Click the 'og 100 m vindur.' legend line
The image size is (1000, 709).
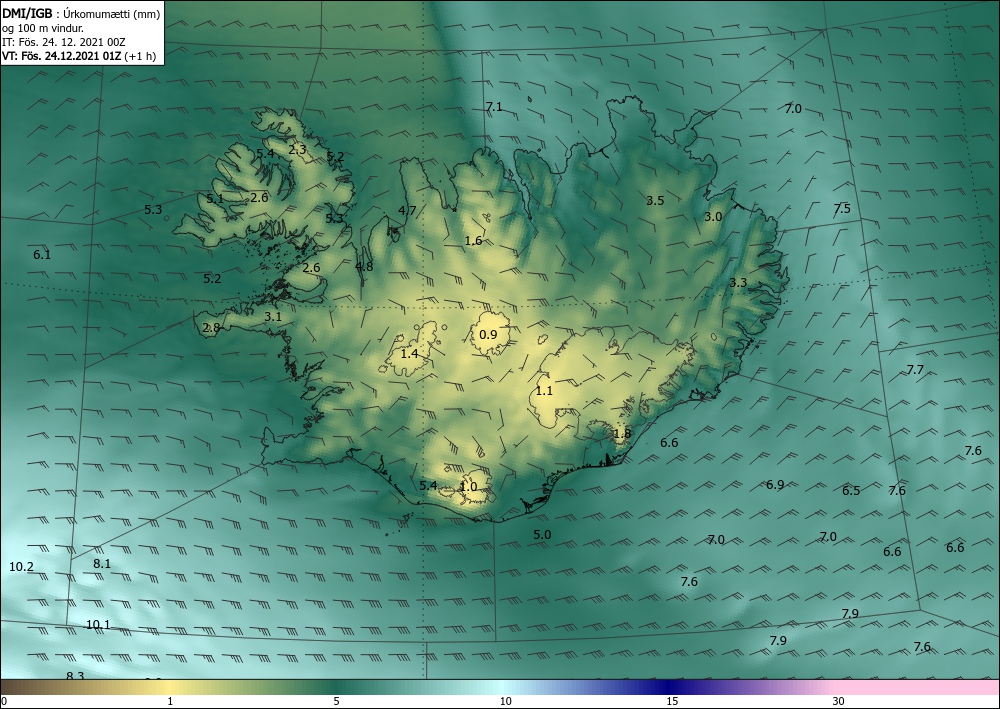tap(43, 28)
